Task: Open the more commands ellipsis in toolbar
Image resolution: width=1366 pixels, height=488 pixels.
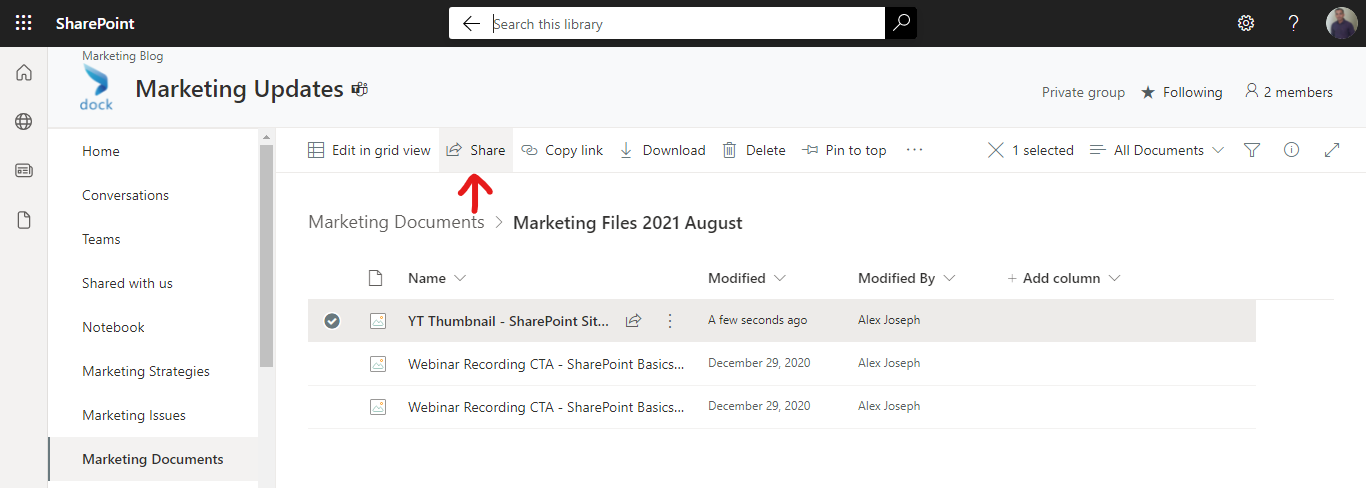Action: coord(914,150)
